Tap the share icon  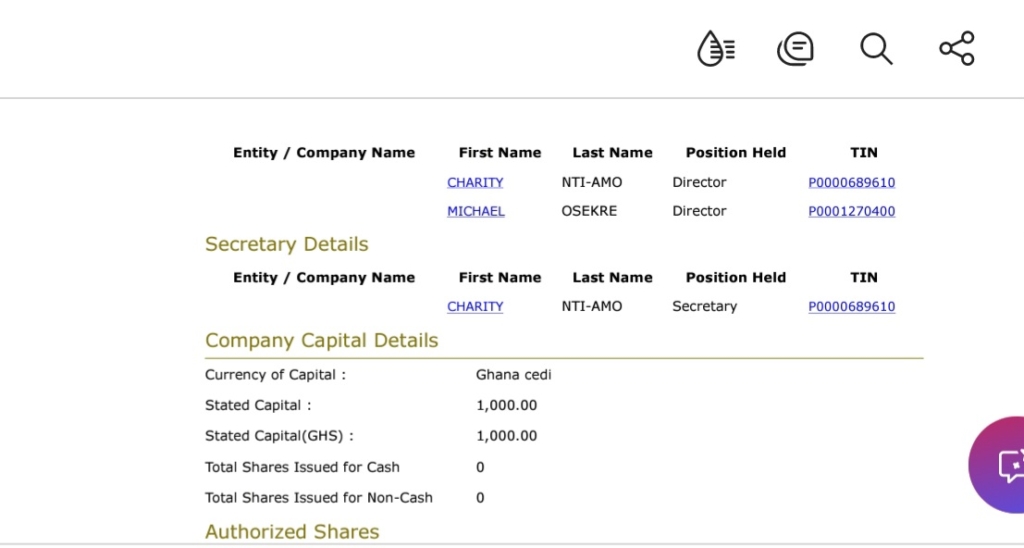click(x=956, y=48)
